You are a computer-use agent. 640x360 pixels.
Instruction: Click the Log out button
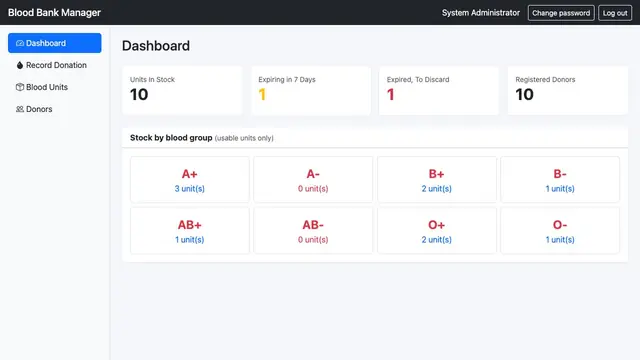[x=615, y=13]
